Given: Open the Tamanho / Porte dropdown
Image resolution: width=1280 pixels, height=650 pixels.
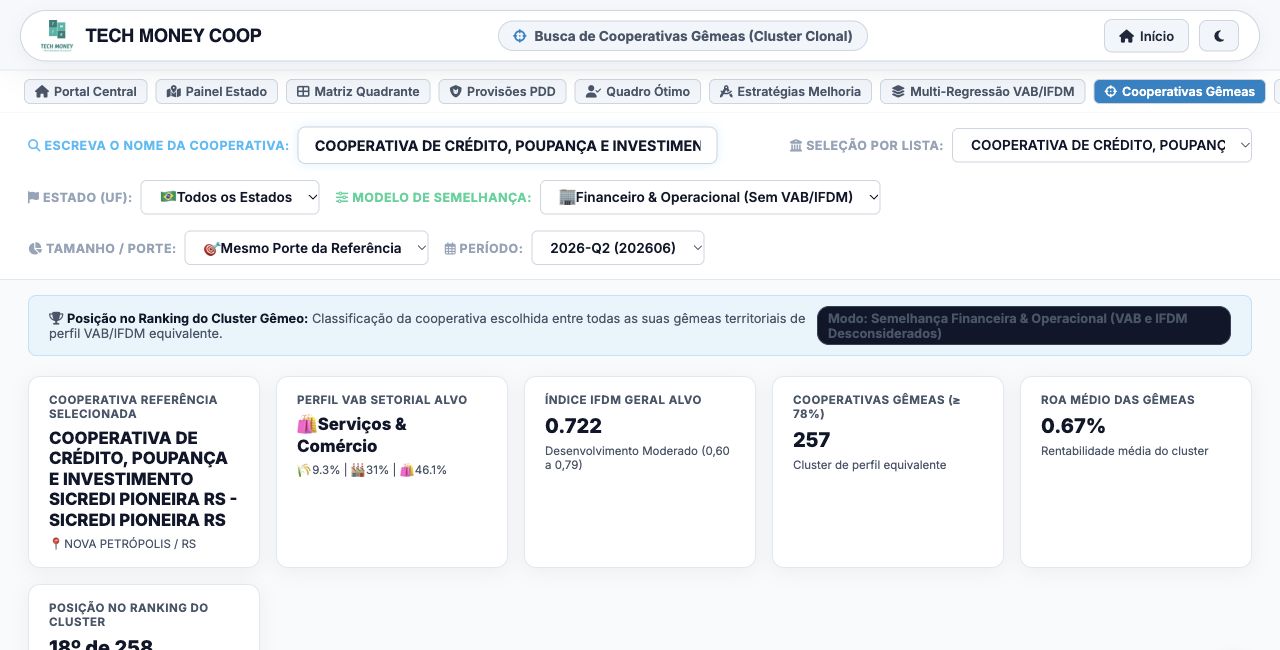Looking at the screenshot, I should (x=306, y=248).
